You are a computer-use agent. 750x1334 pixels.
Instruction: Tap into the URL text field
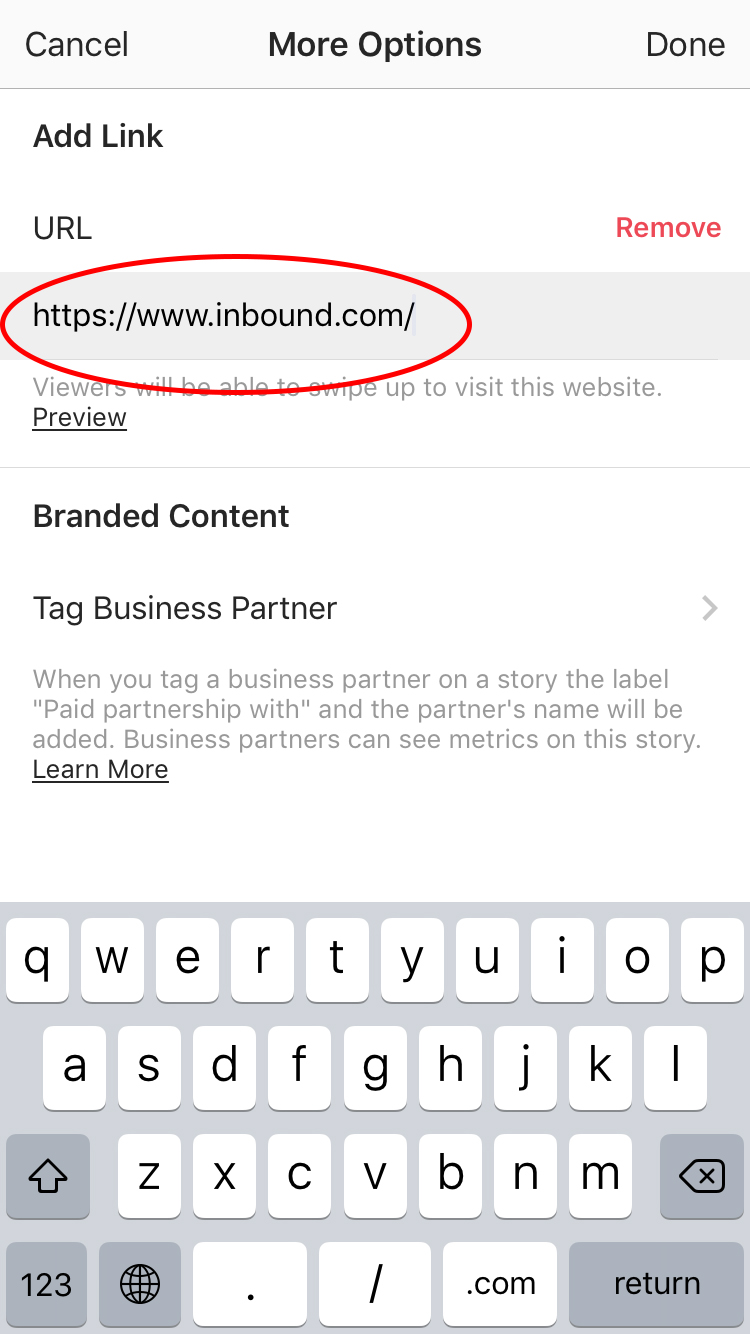[375, 316]
